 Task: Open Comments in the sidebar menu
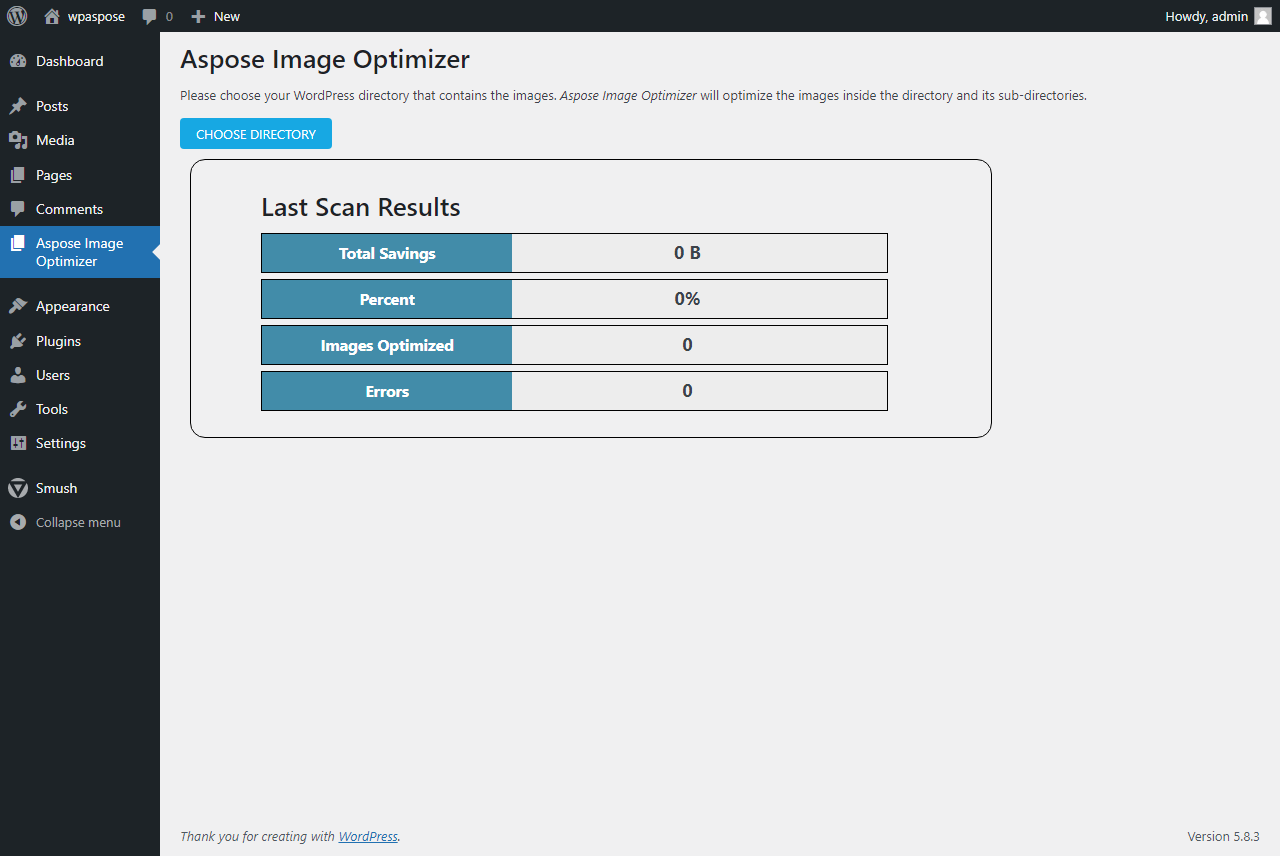click(80, 209)
